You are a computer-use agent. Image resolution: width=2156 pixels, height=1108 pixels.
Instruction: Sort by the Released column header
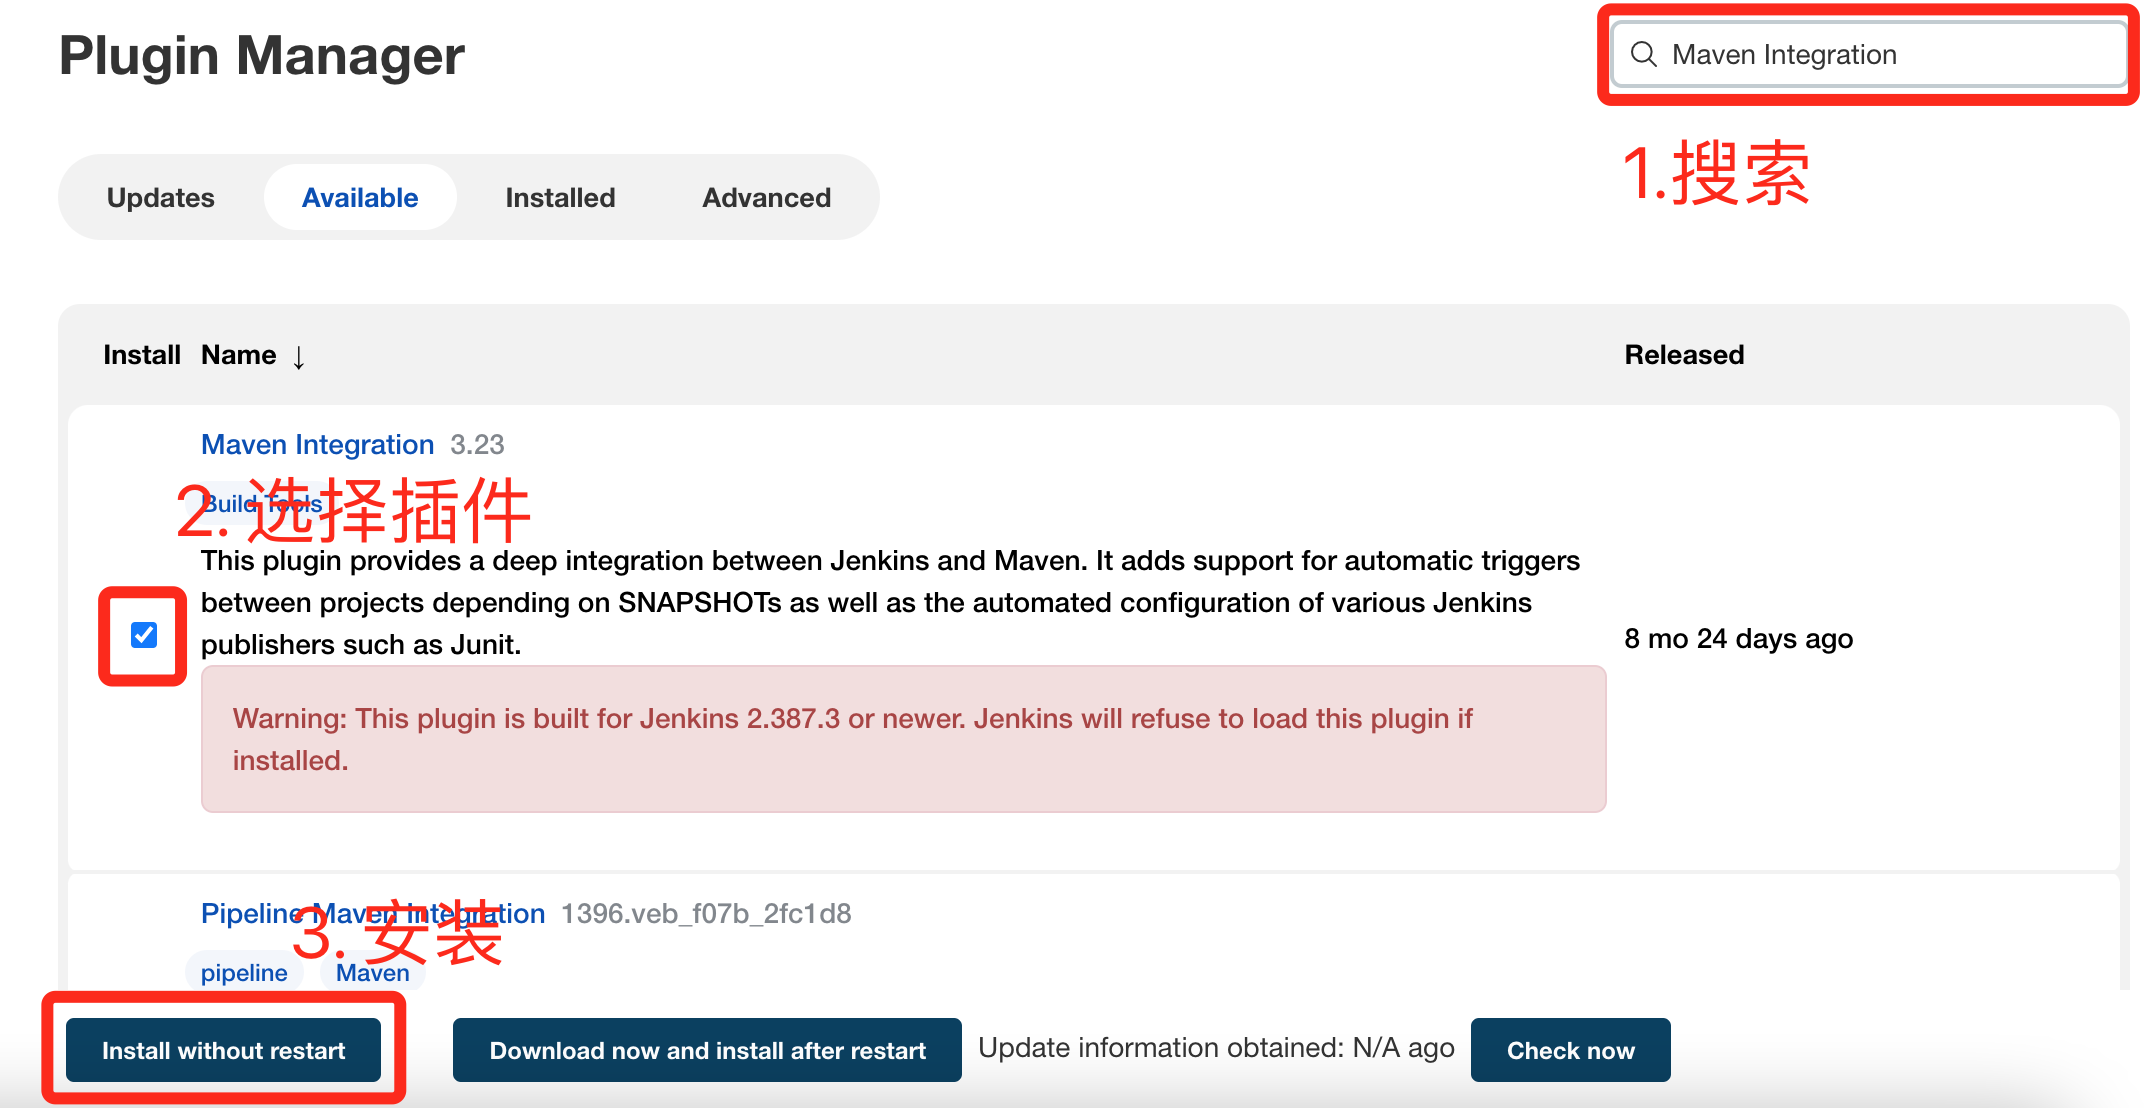click(1684, 355)
